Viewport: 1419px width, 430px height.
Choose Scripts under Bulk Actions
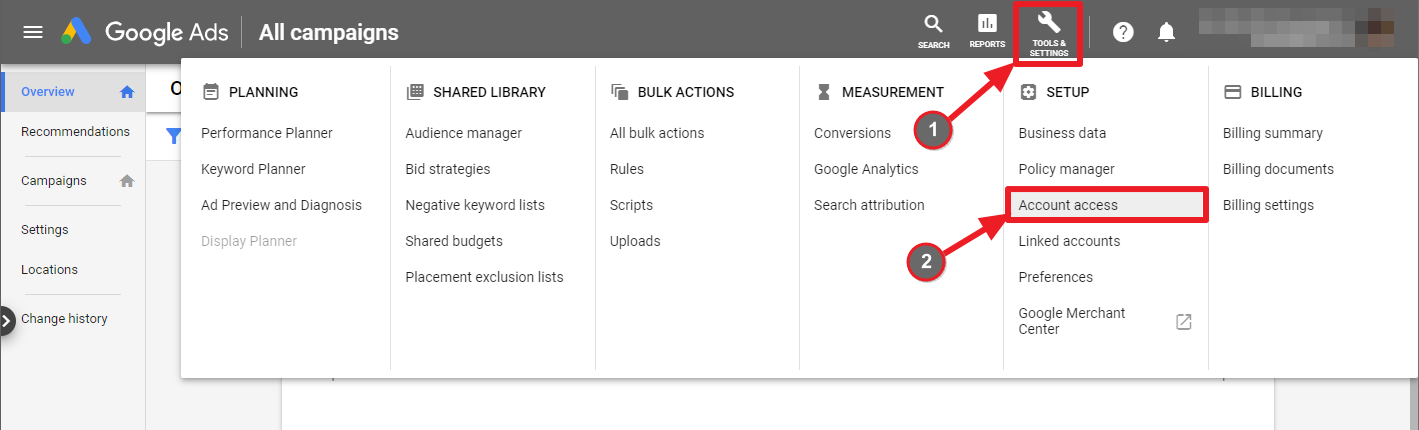631,205
